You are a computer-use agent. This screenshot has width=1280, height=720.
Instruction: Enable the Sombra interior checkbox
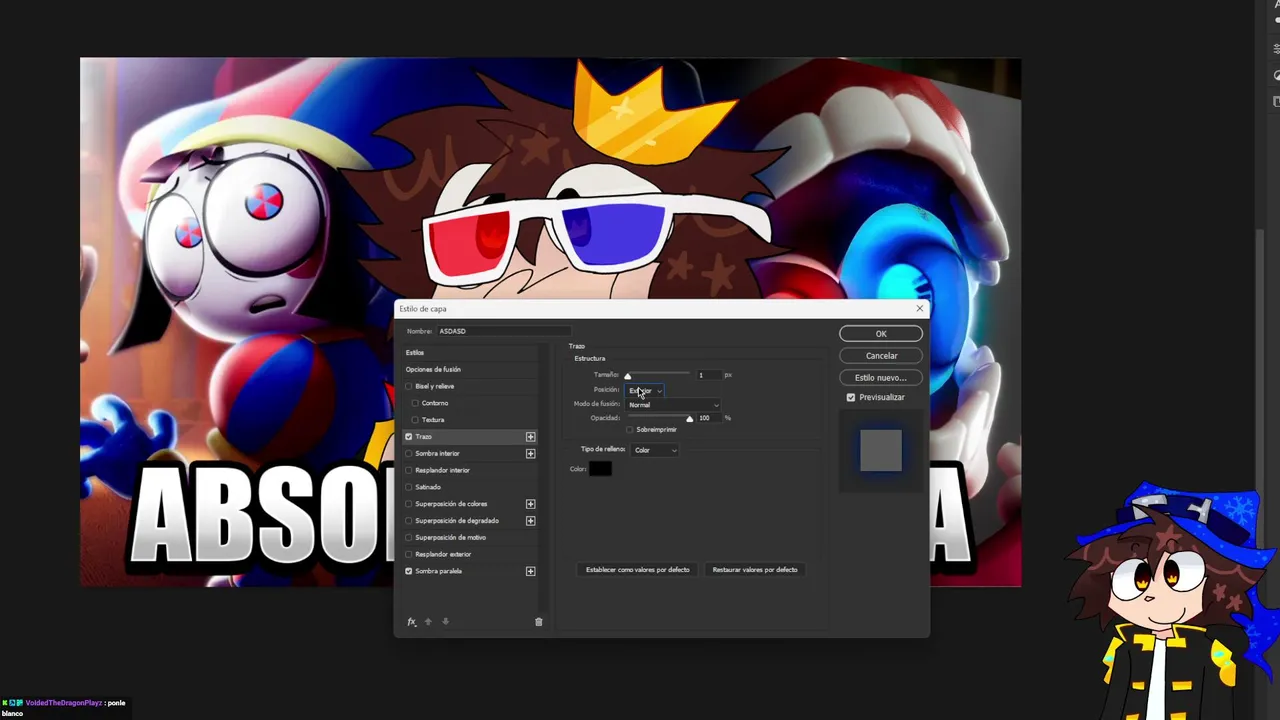tap(408, 454)
